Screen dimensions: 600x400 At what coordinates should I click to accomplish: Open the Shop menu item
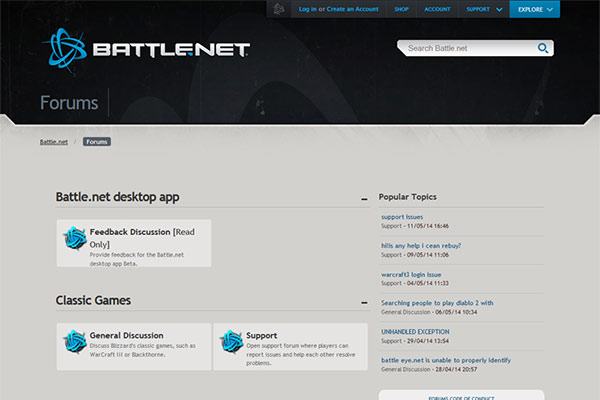(x=401, y=9)
